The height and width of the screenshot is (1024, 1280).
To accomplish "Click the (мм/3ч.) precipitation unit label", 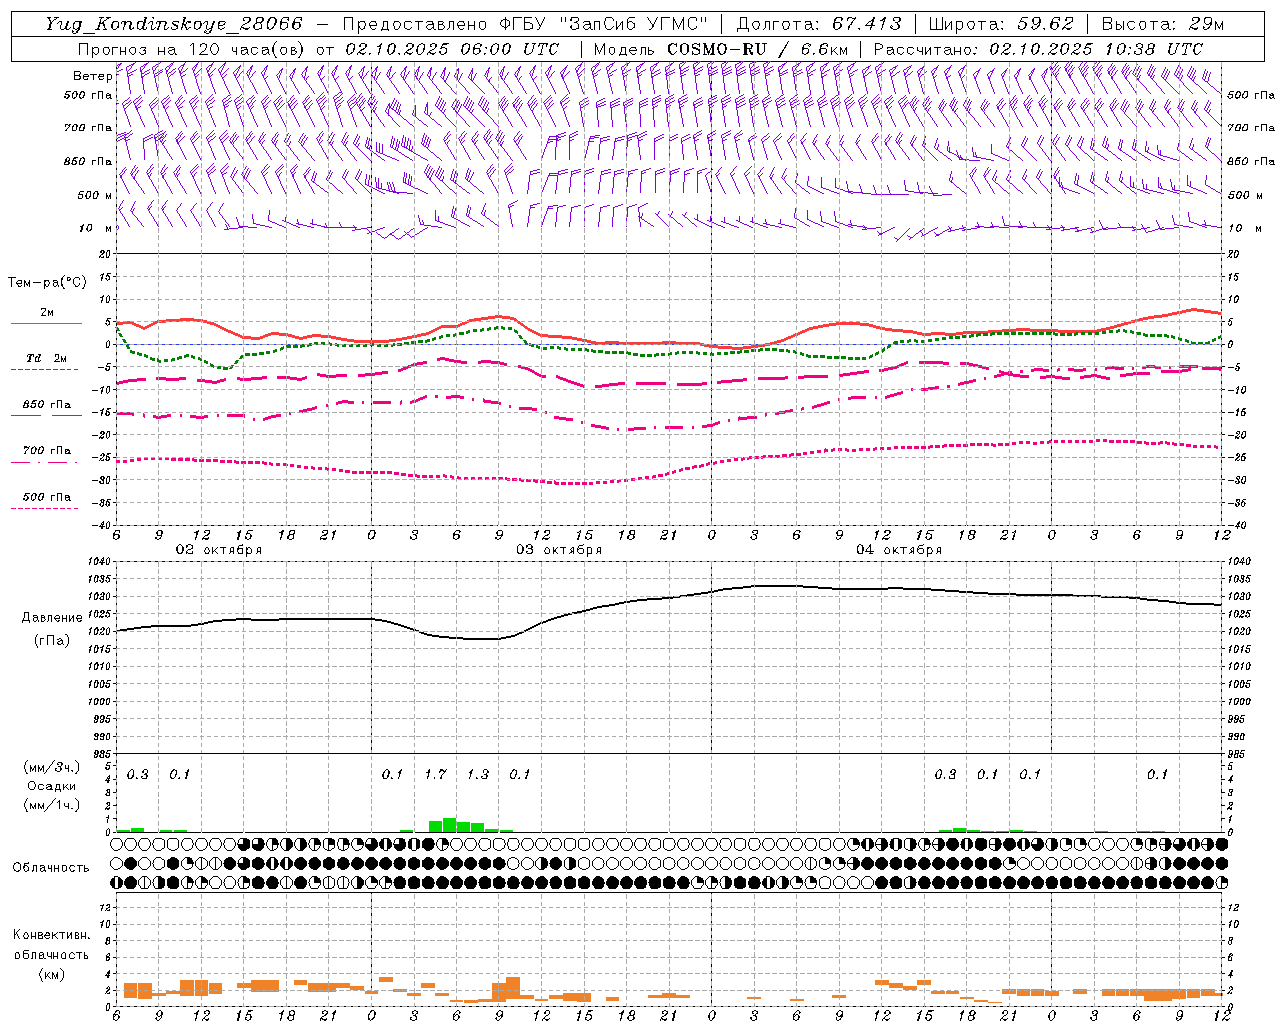I will tap(52, 768).
